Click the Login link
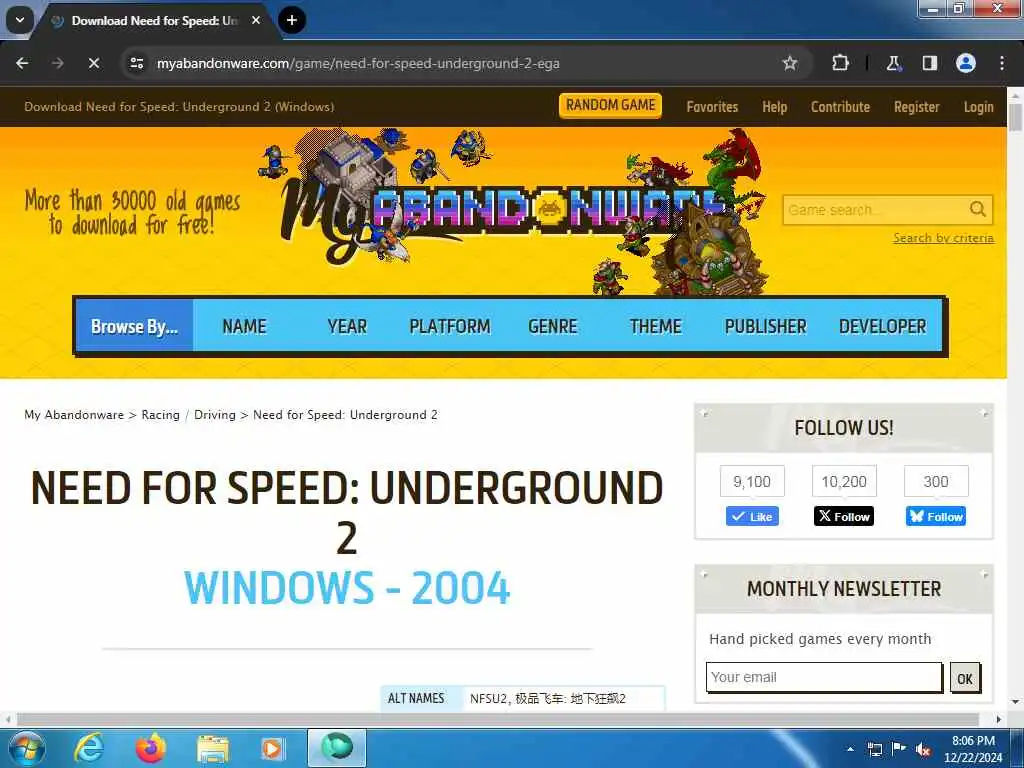This screenshot has height=768, width=1024. [x=978, y=106]
